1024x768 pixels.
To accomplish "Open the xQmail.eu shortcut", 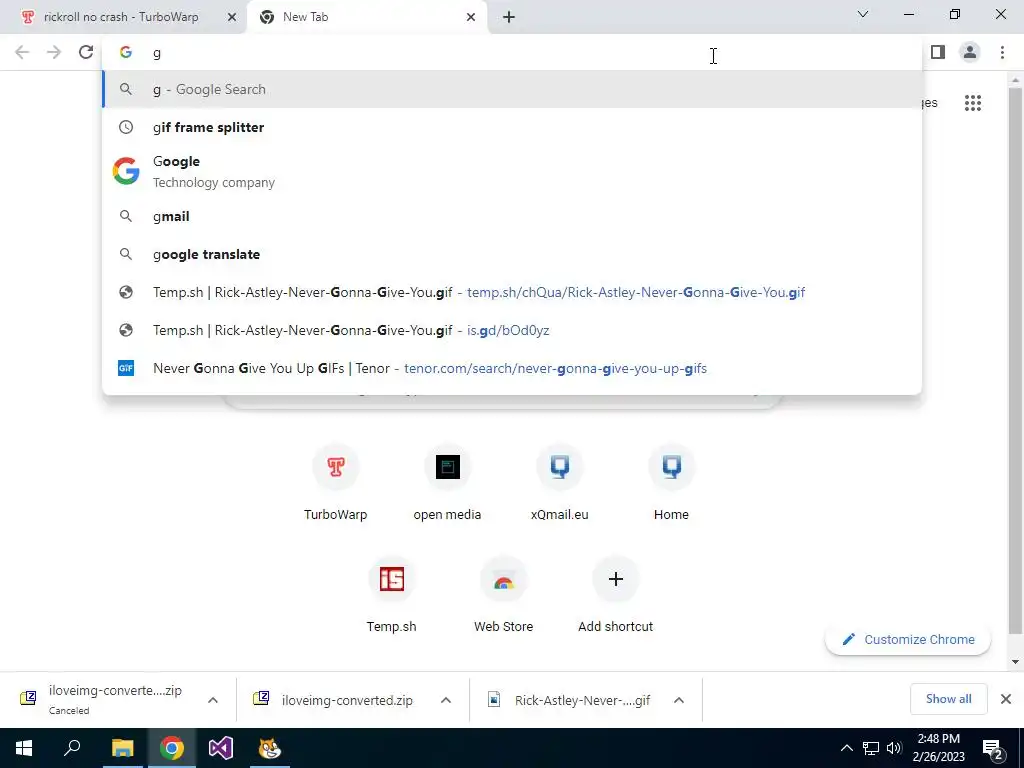I will coord(560,482).
